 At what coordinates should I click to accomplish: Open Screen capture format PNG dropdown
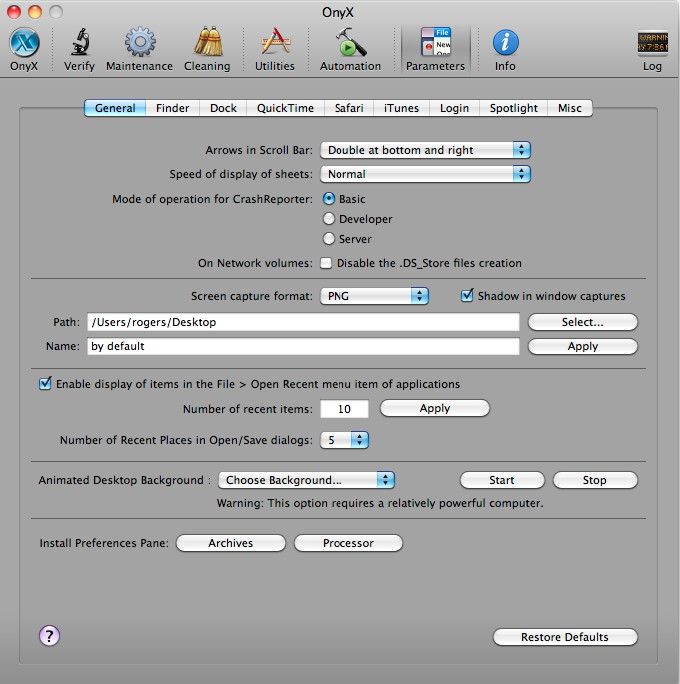[x=374, y=296]
